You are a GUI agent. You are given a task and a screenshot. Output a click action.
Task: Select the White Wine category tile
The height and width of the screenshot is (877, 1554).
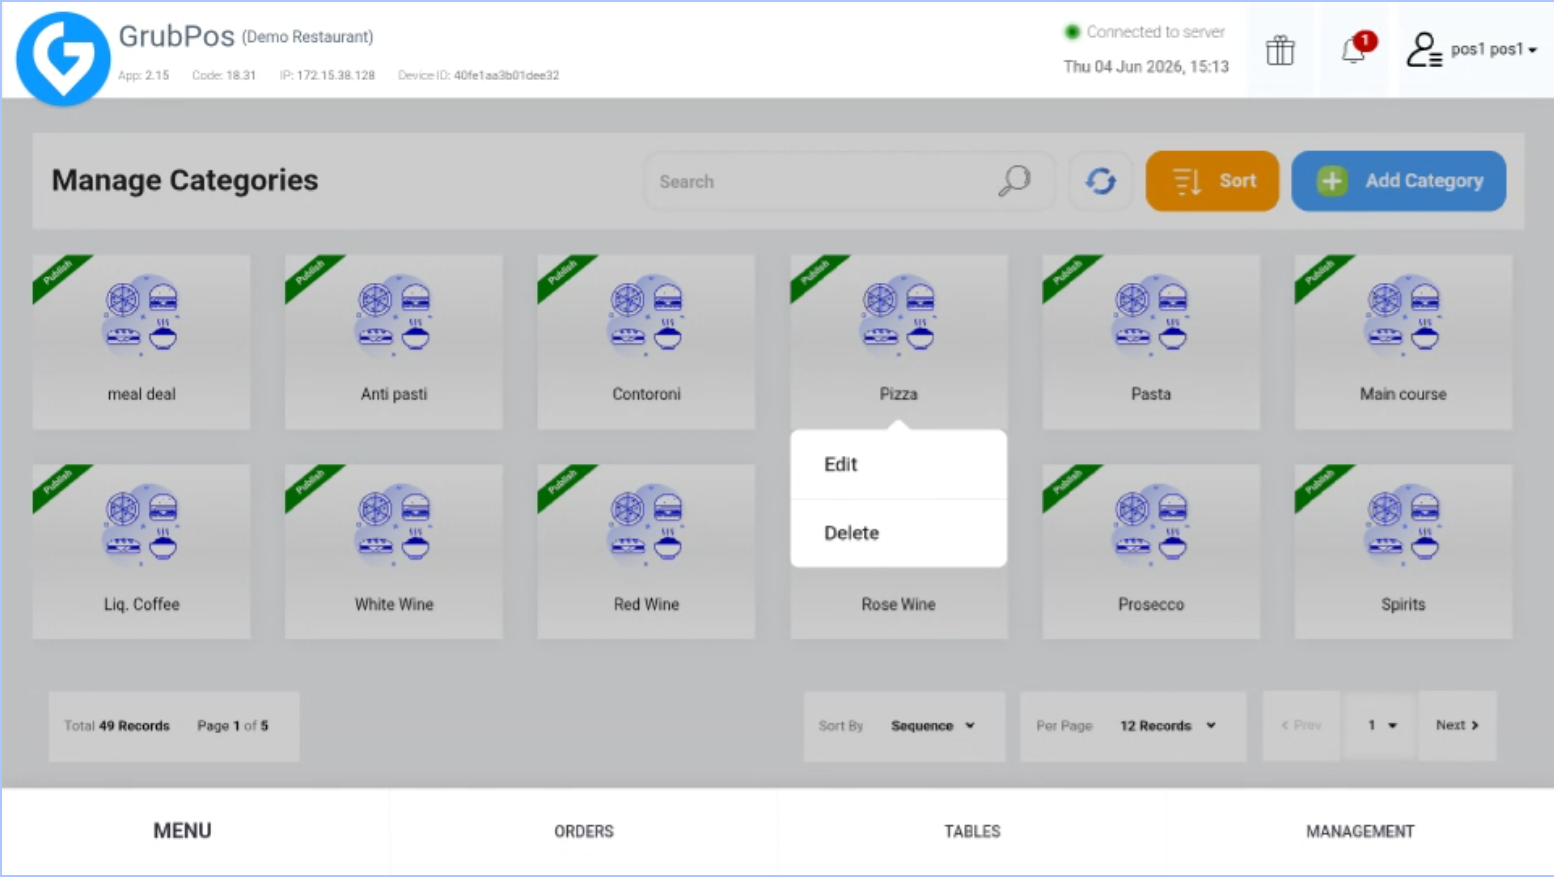coord(394,552)
